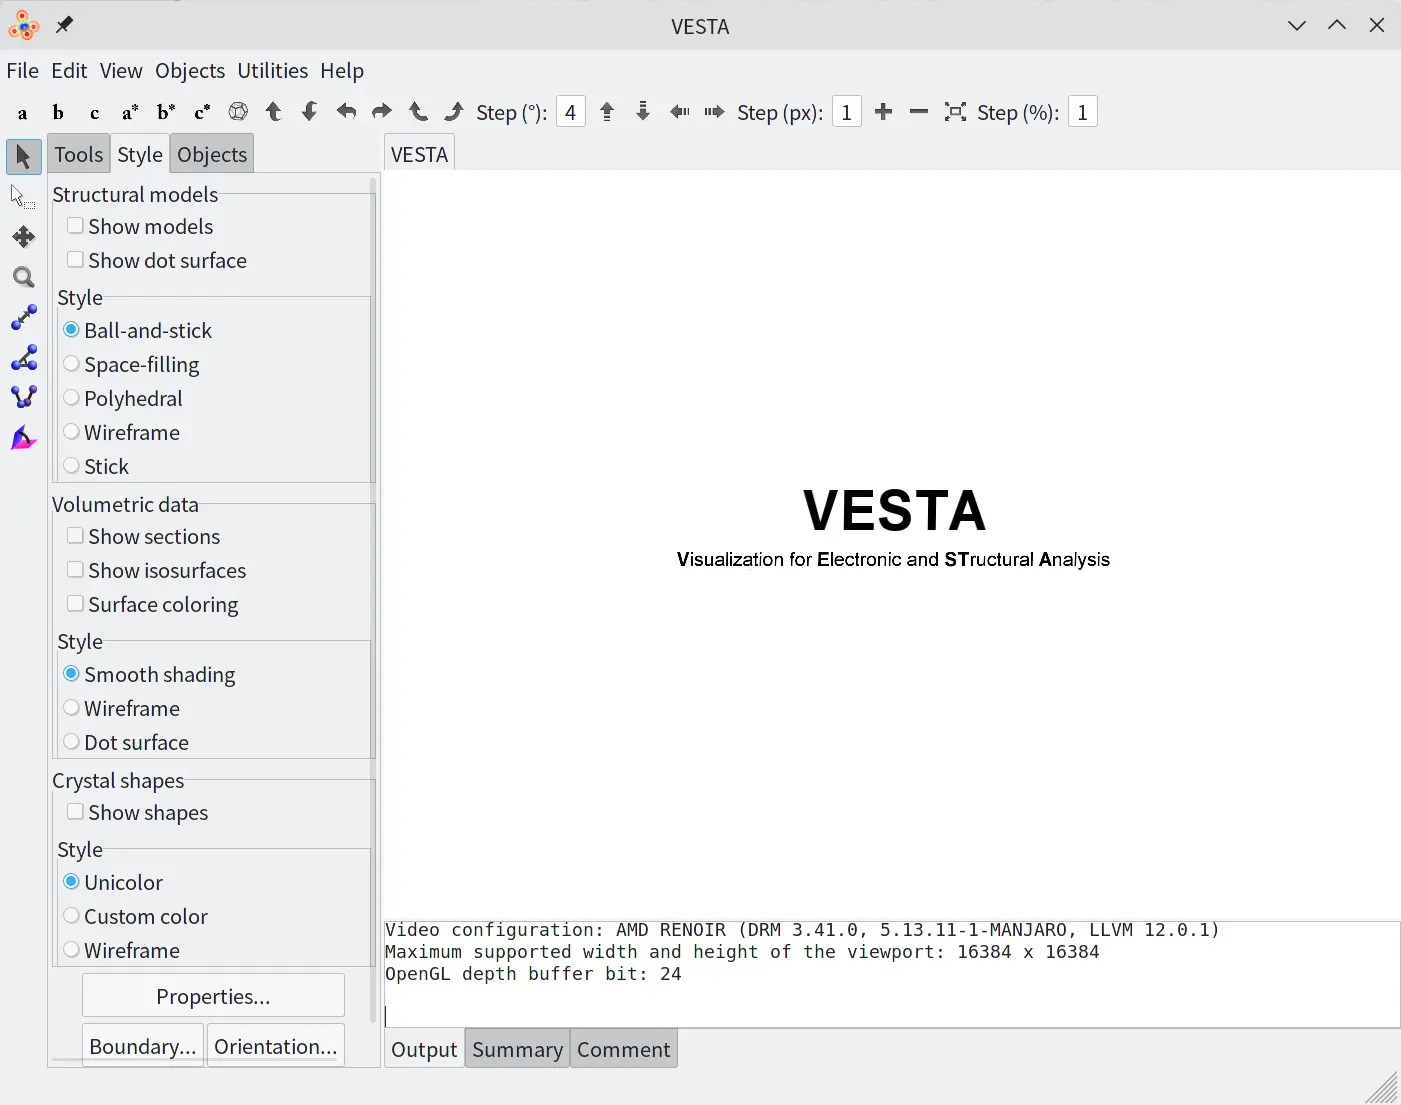
Task: Activate the Rotate pointer tool
Action: (x=24, y=156)
